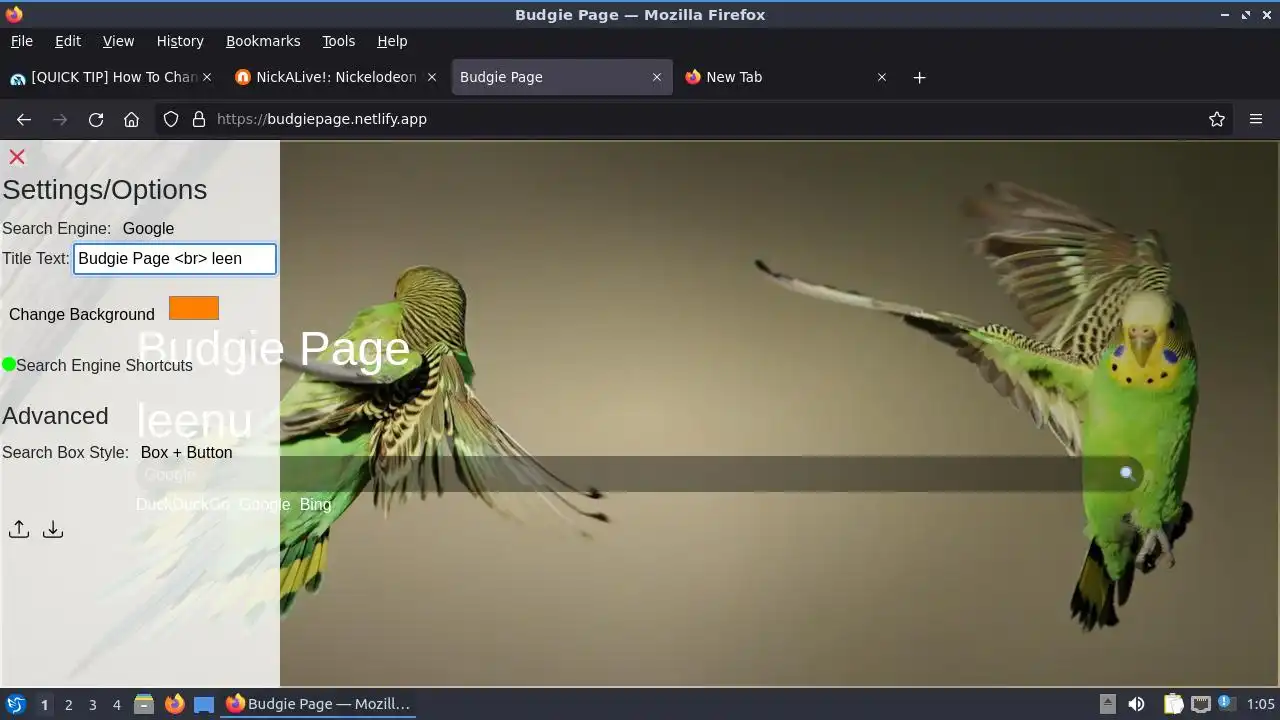
Task: Click the magnifier search icon in the search bar
Action: point(1127,474)
